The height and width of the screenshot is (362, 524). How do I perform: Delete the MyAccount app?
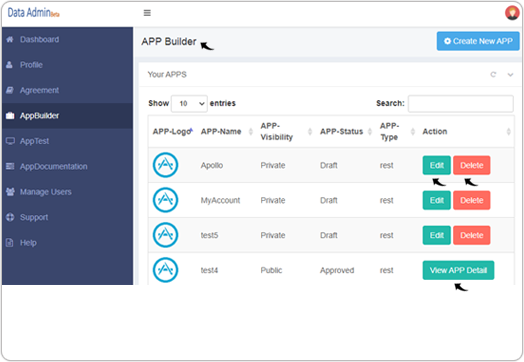(472, 200)
